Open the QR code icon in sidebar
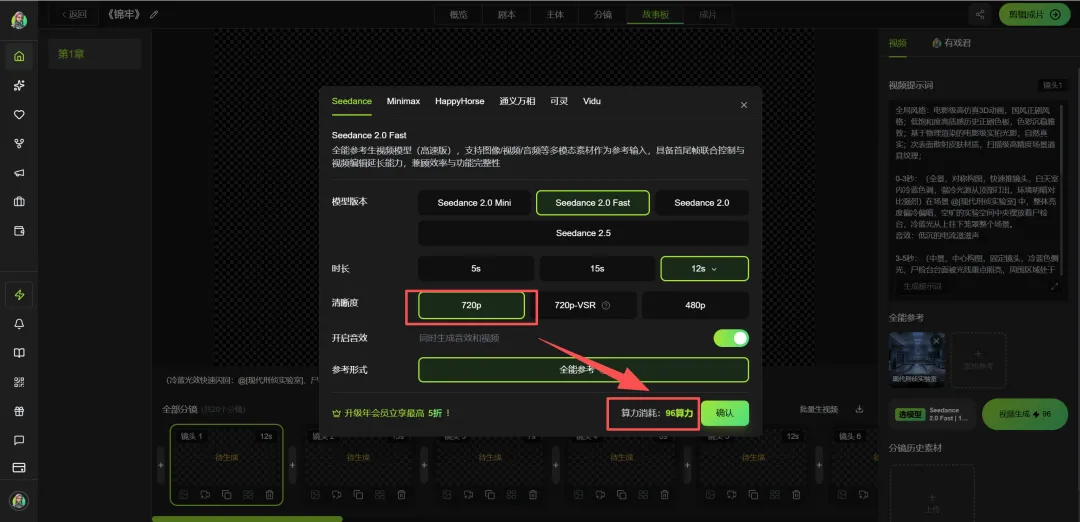Screen dimensions: 1080x522 click(19, 382)
